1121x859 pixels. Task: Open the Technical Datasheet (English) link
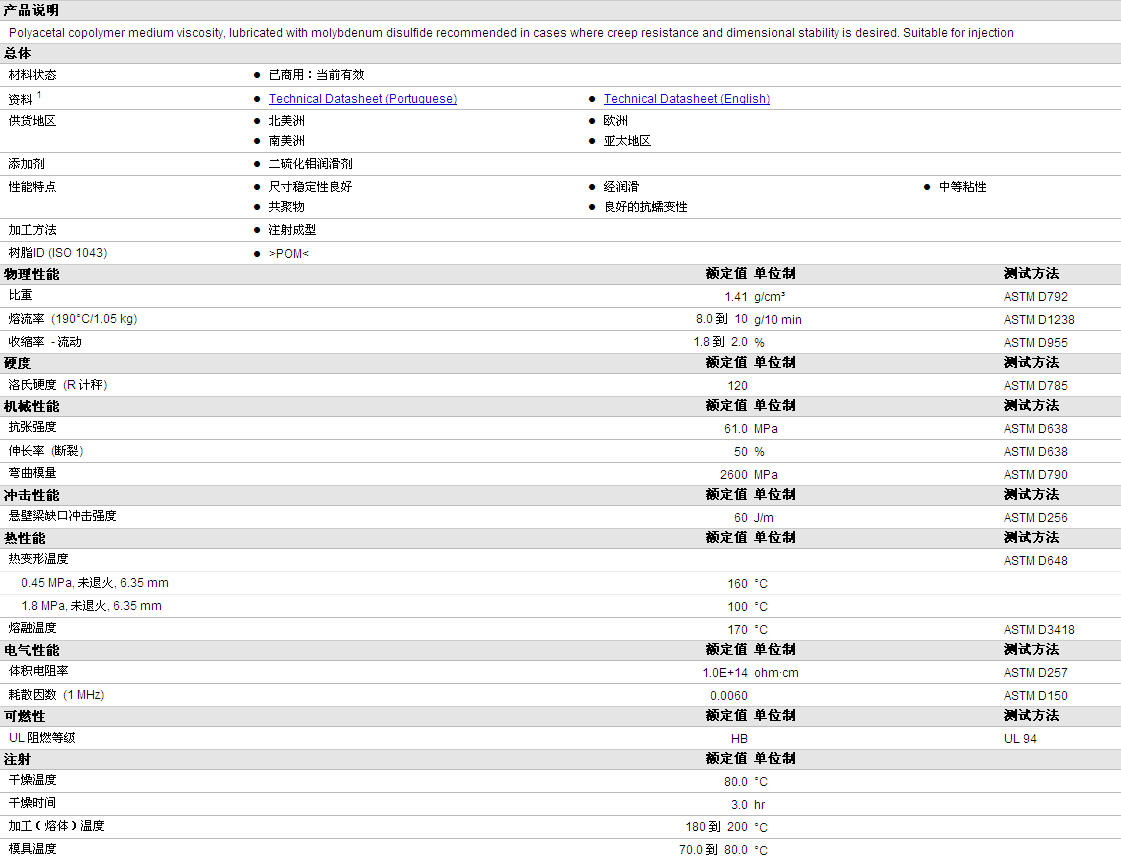(686, 99)
